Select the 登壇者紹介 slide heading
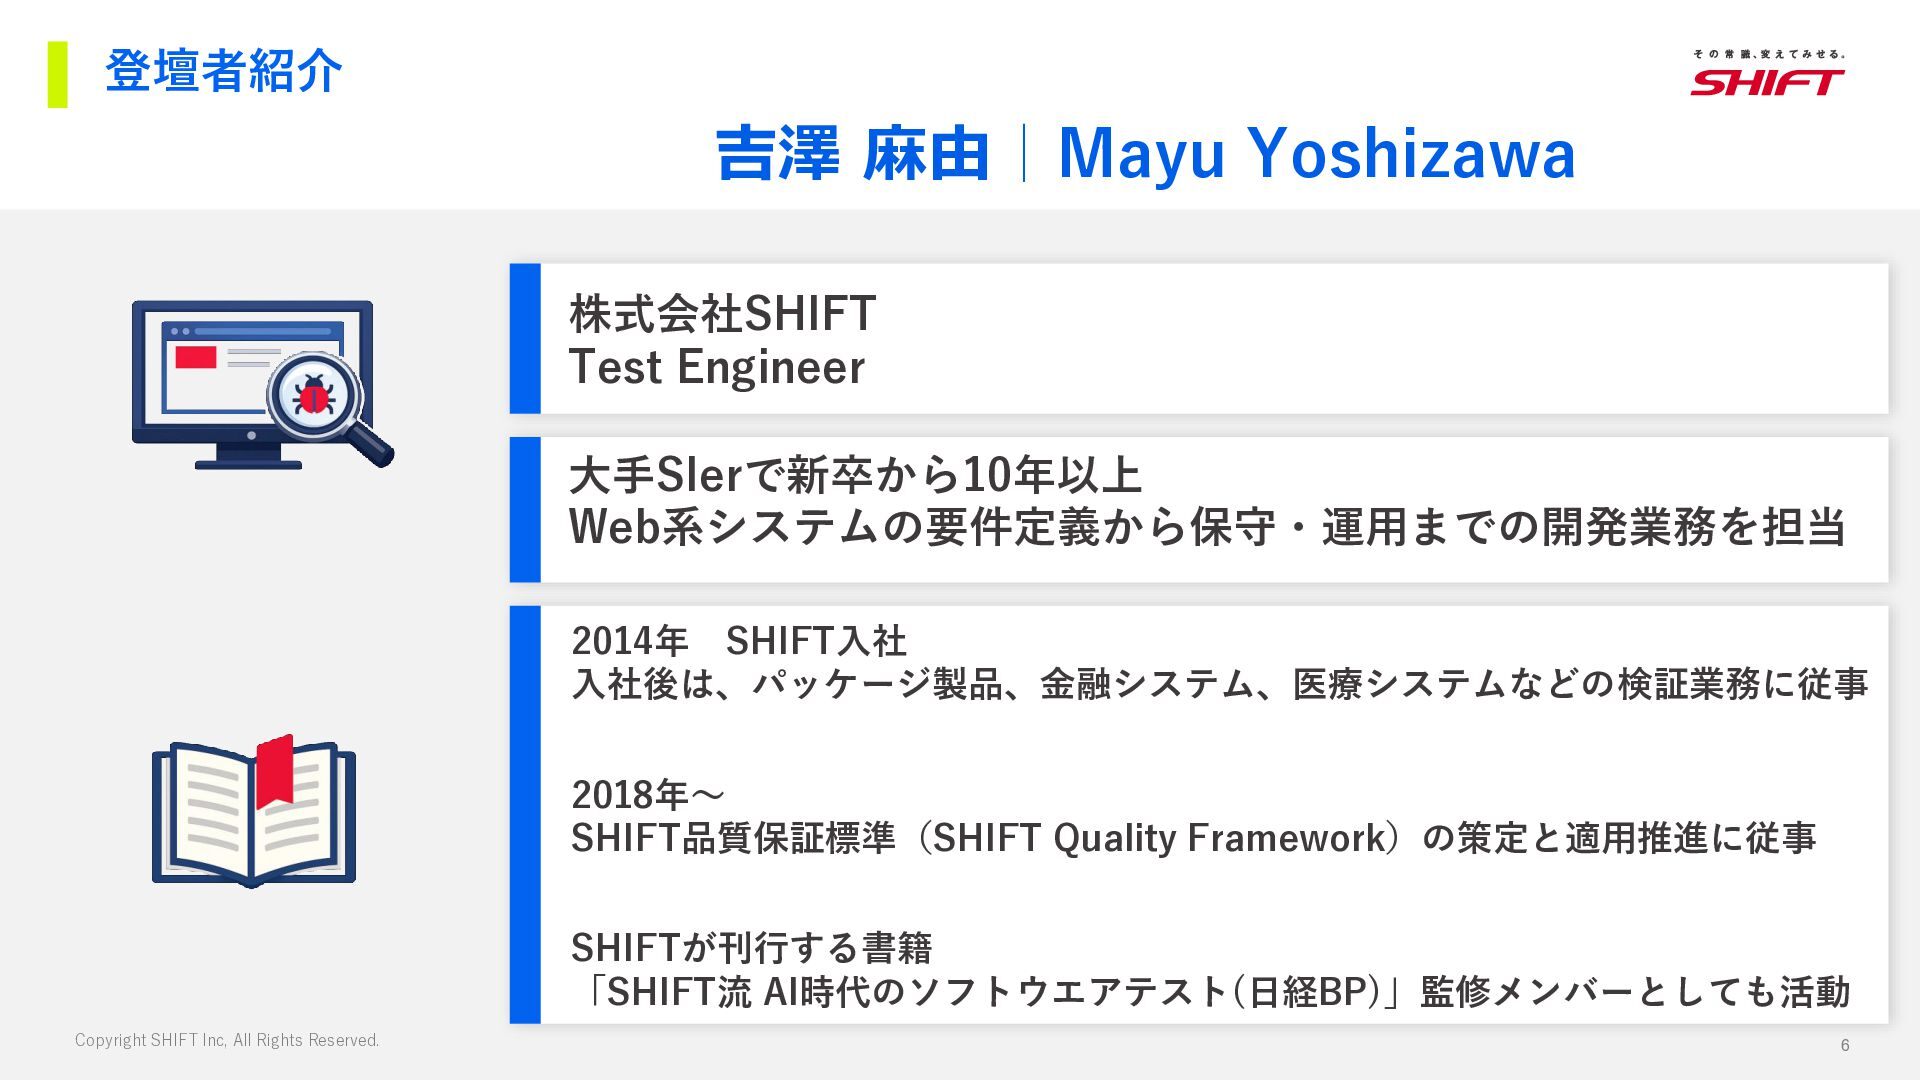 tap(223, 72)
